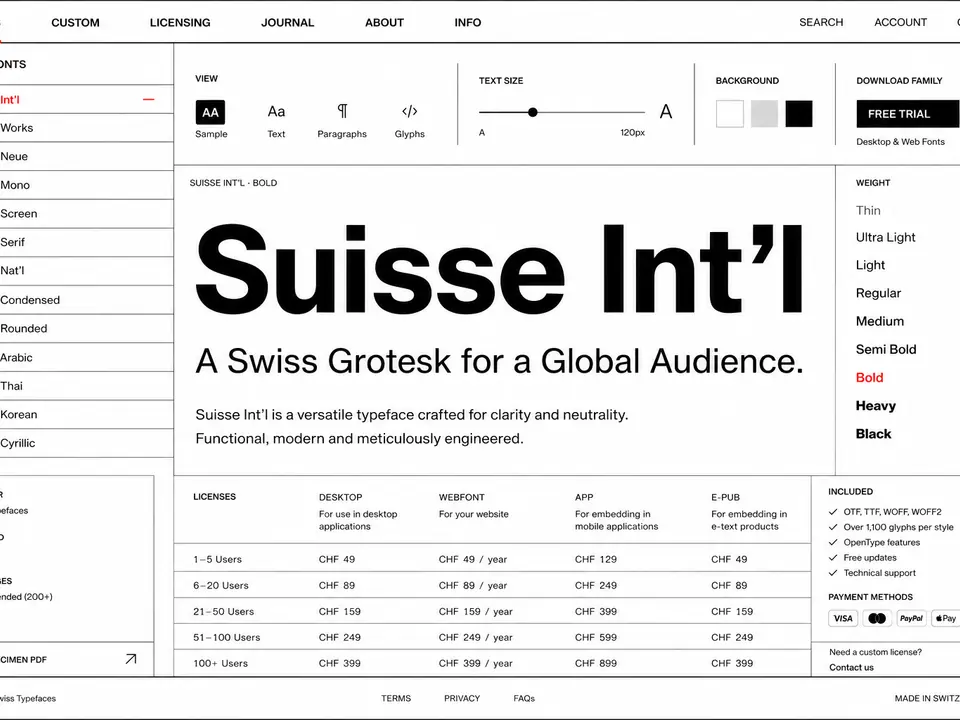Image resolution: width=960 pixels, height=720 pixels.
Task: Open the Licensing menu
Action: [180, 23]
